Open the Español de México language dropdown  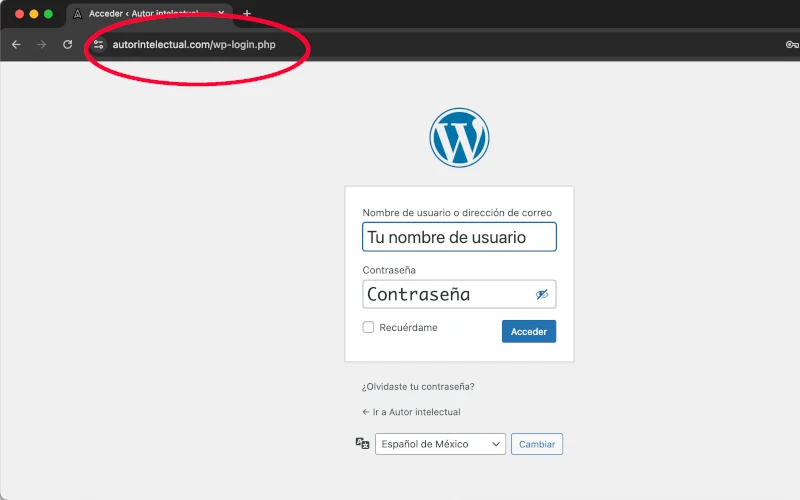click(440, 444)
